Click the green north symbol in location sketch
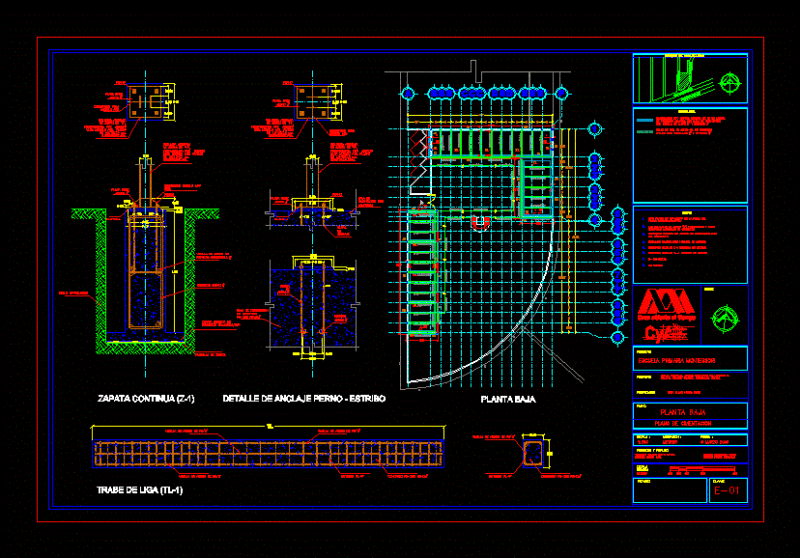This screenshot has height=558, width=800. [x=730, y=83]
